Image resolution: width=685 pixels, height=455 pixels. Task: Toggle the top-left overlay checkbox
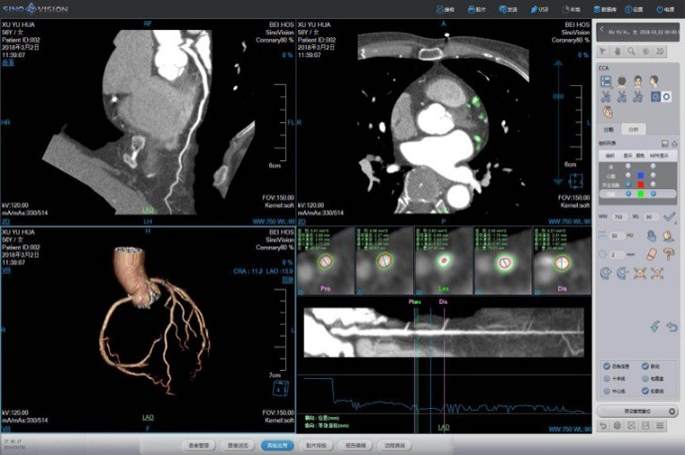606,366
